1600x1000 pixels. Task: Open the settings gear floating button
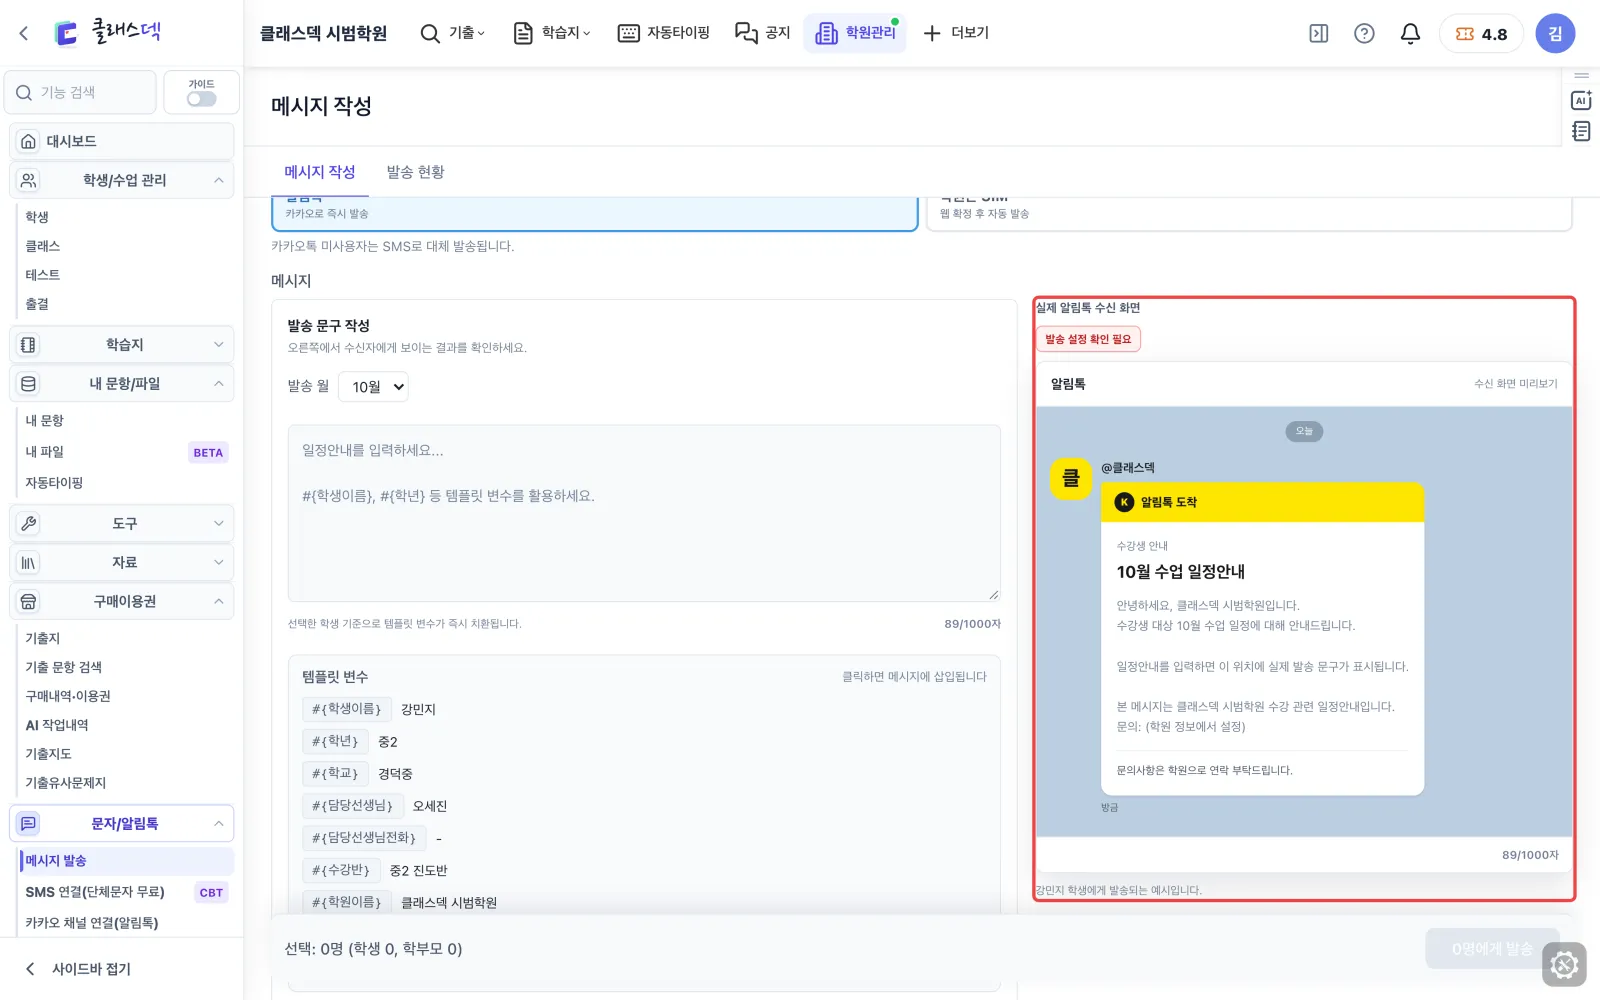click(x=1564, y=965)
